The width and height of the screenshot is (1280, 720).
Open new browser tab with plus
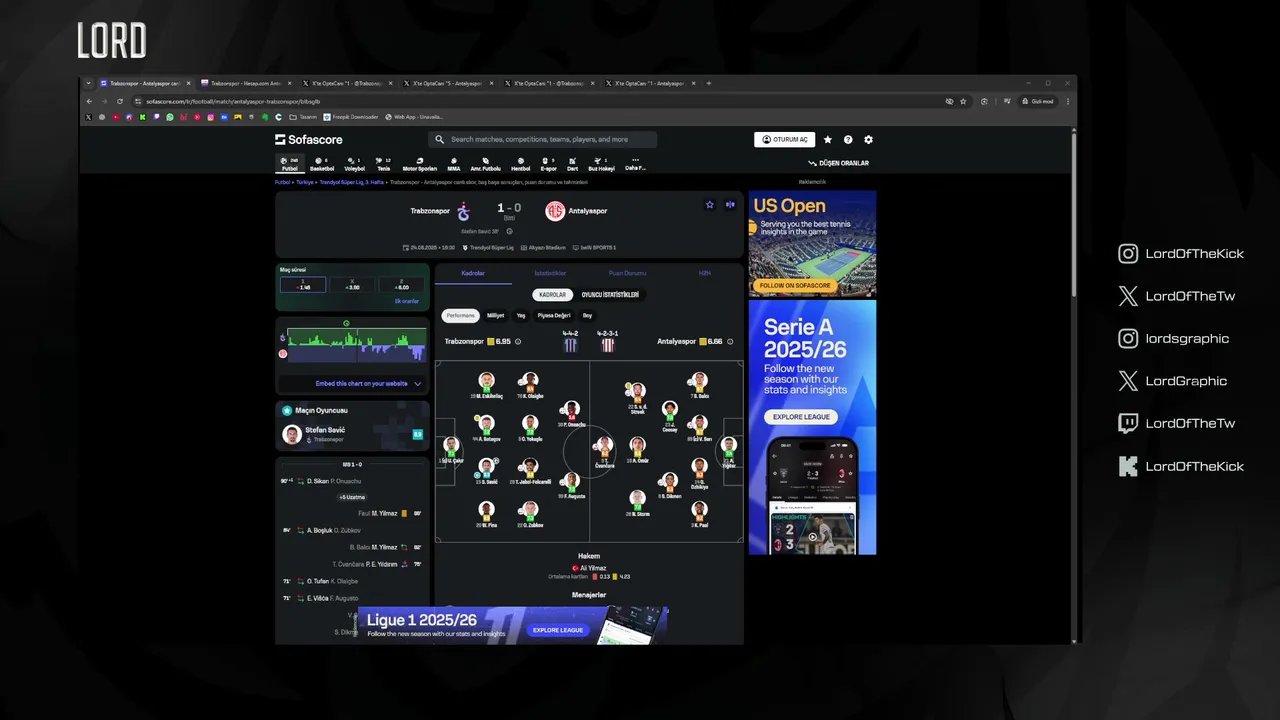click(709, 83)
